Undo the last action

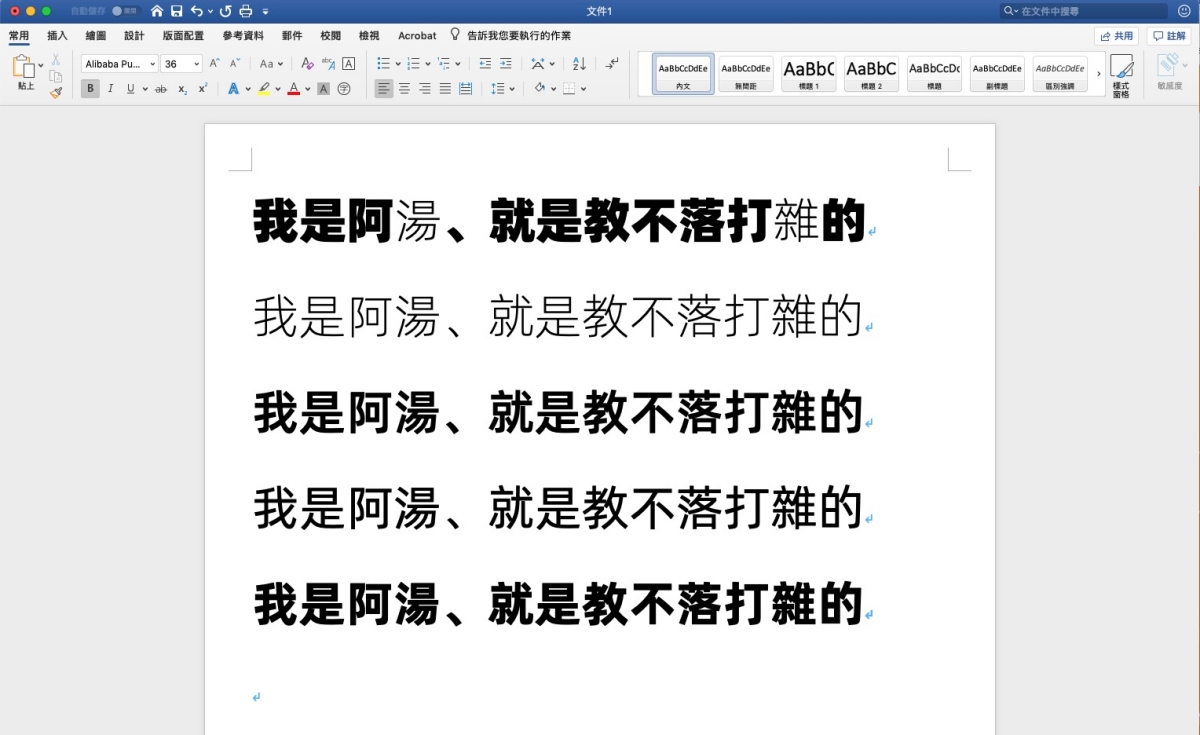point(197,11)
